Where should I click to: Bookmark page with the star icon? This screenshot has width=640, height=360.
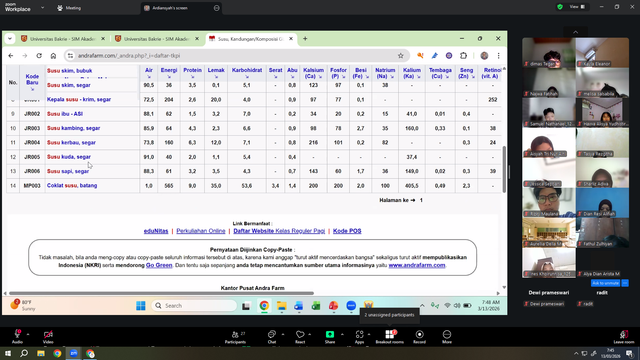point(400,56)
